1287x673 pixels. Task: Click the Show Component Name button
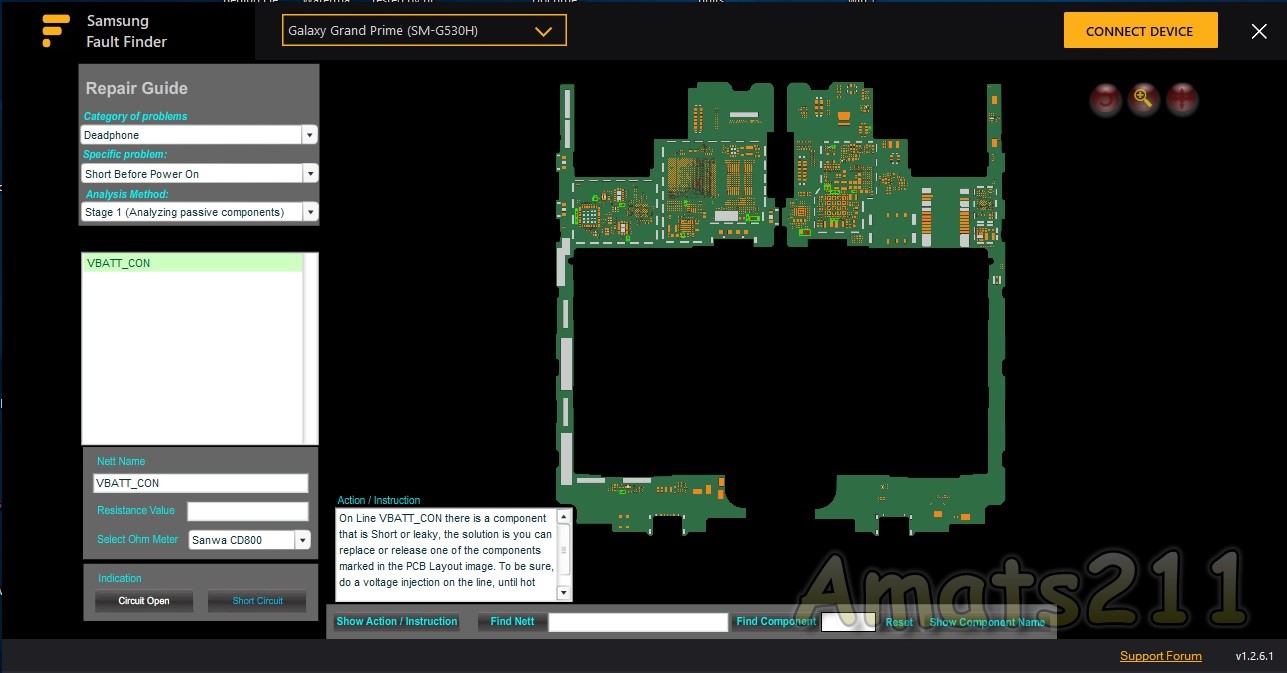point(987,622)
